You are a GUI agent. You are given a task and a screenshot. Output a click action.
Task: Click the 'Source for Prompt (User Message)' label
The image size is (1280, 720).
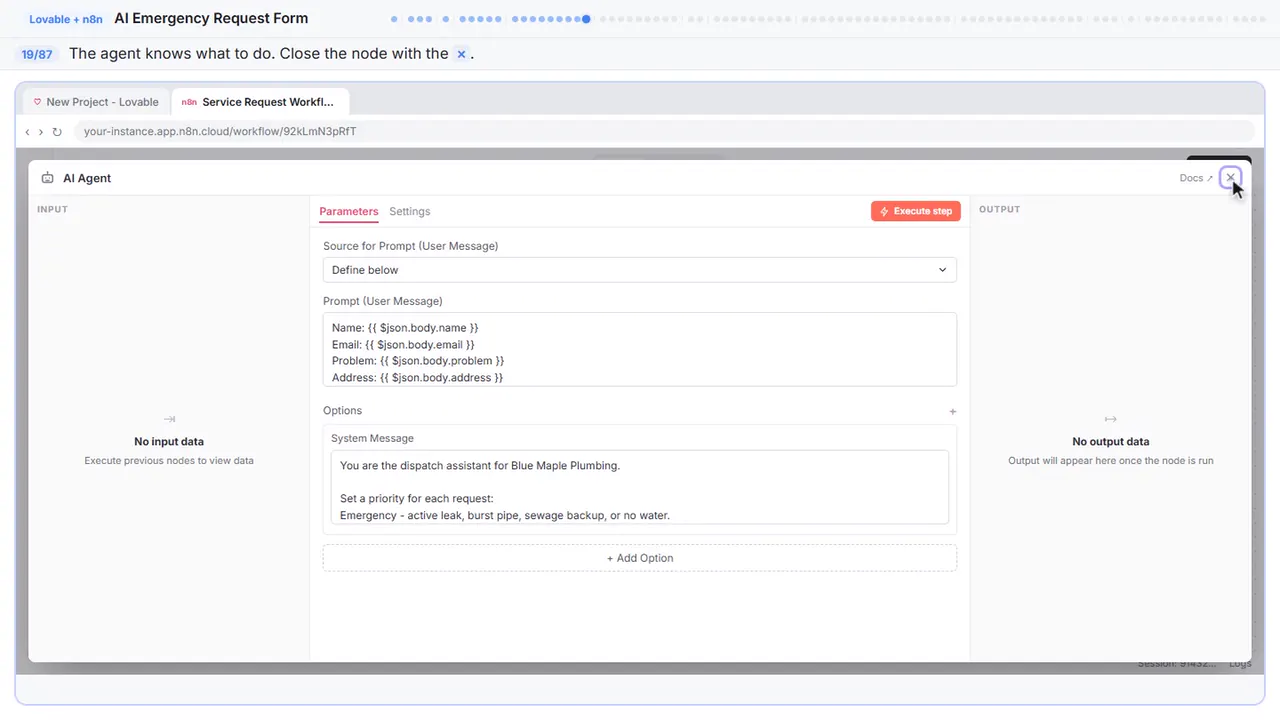[x=410, y=246]
